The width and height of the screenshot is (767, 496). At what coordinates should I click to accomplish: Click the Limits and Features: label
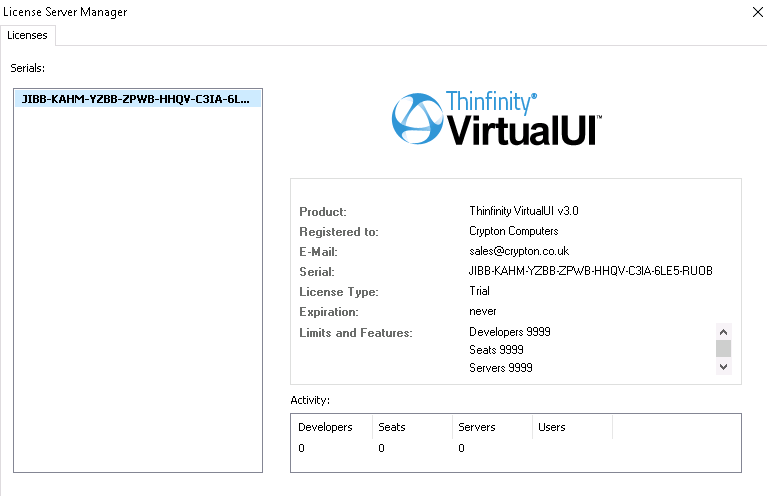pos(356,333)
